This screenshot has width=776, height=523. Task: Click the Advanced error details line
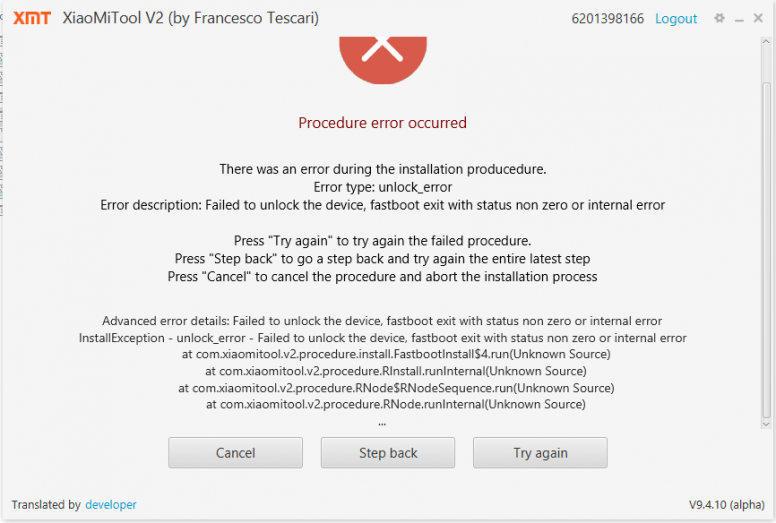click(382, 321)
